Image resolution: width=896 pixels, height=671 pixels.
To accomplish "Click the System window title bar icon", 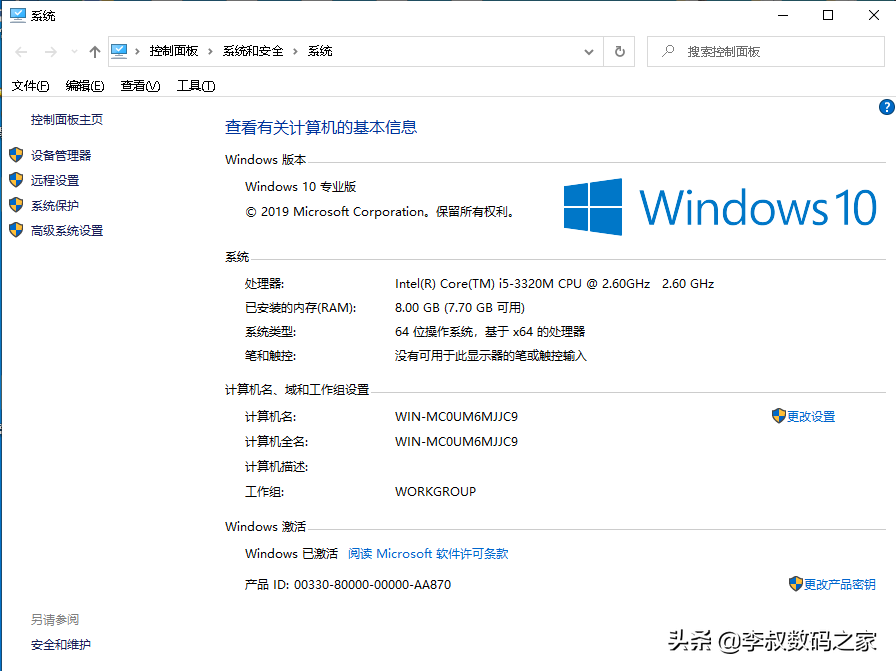I will (18, 15).
